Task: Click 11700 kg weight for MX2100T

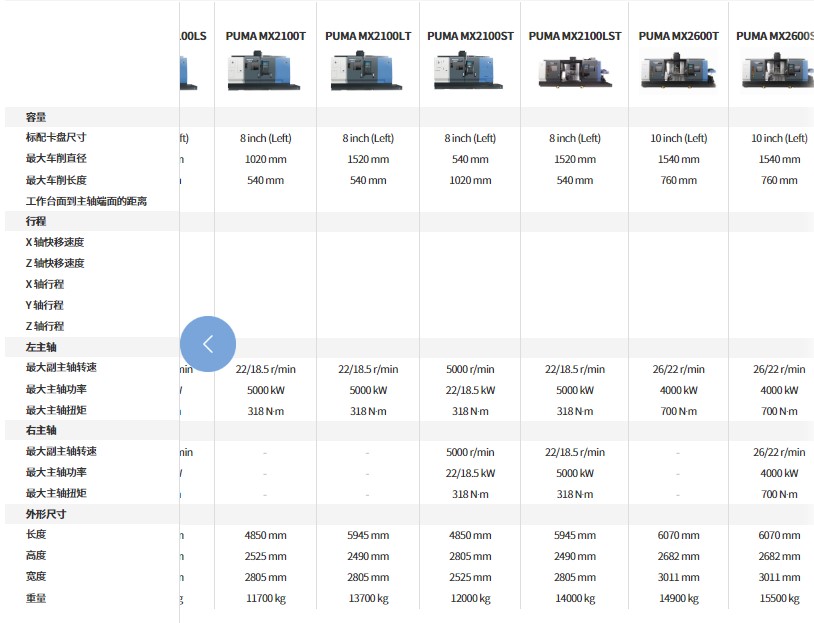Action: tap(265, 599)
